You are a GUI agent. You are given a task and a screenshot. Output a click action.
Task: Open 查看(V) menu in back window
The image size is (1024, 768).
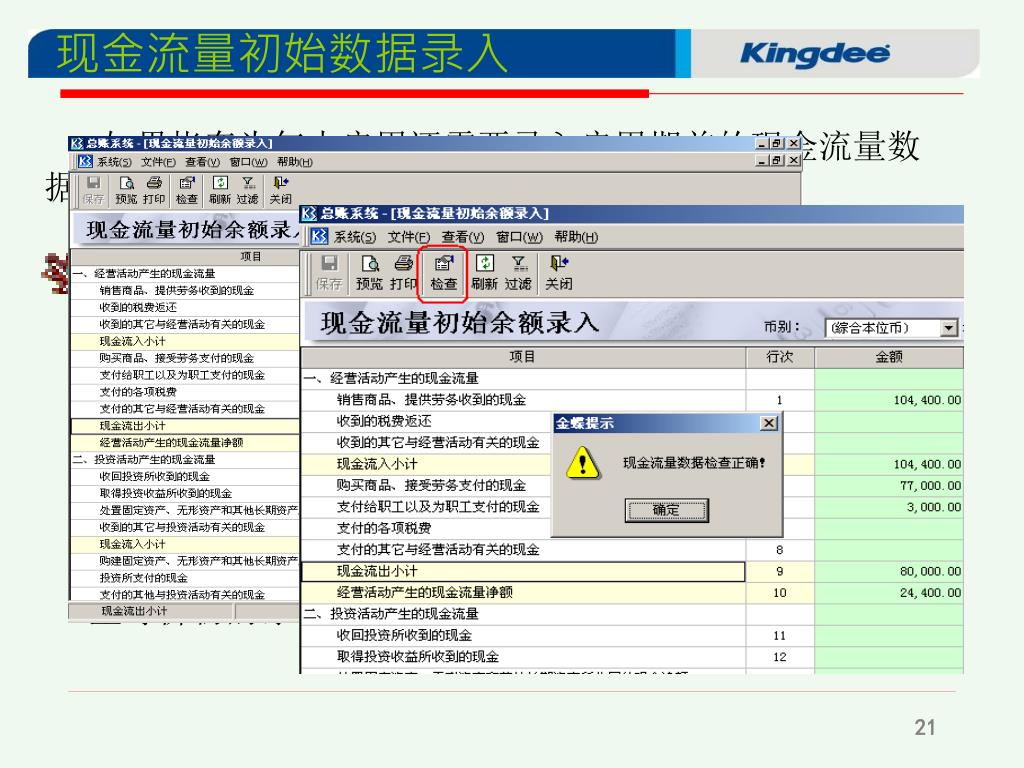202,162
